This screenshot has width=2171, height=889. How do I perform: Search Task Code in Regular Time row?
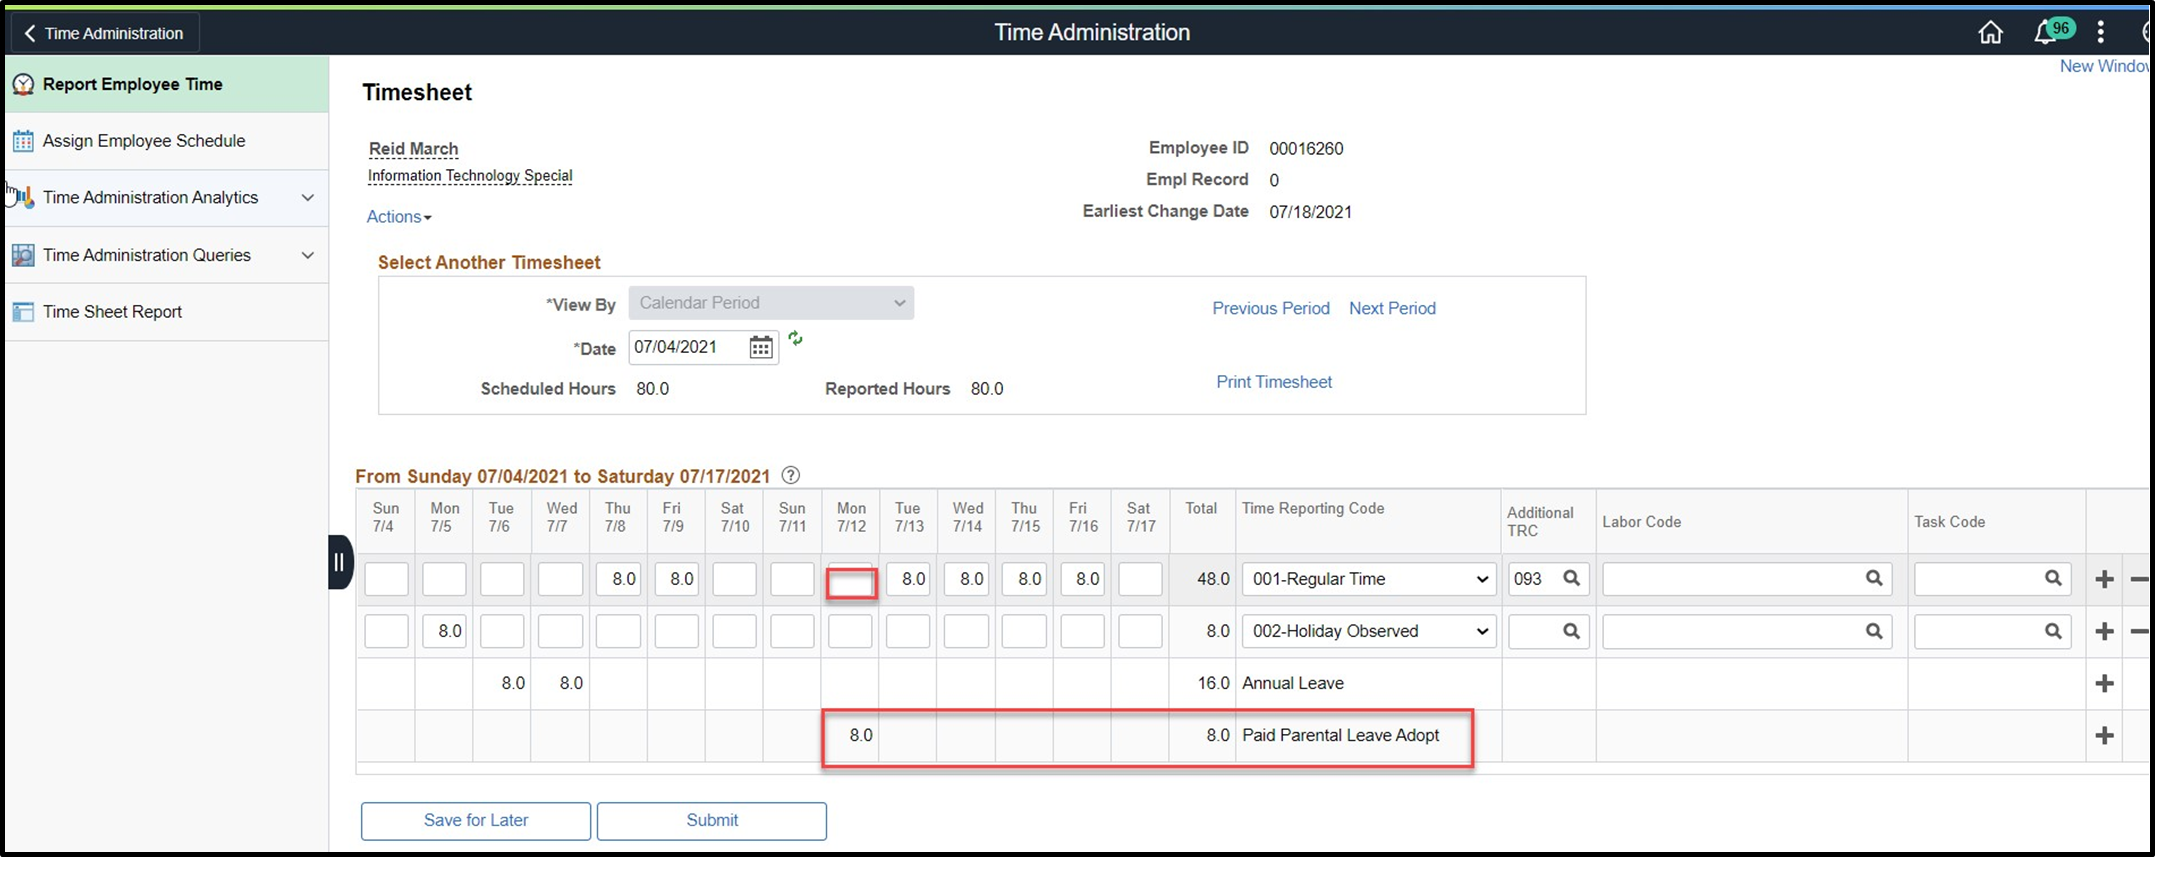click(2053, 578)
